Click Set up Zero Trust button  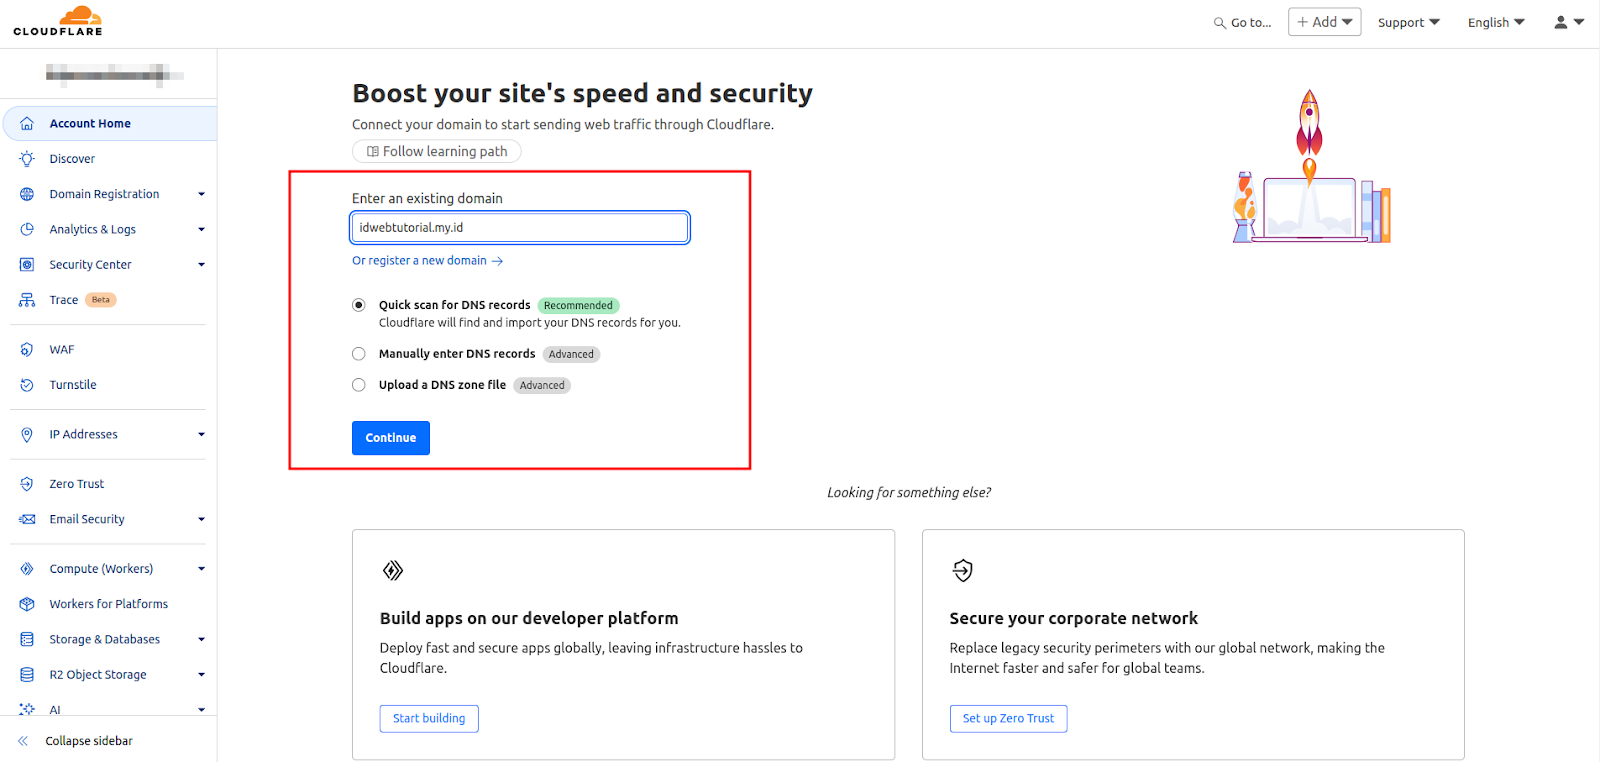click(1008, 719)
